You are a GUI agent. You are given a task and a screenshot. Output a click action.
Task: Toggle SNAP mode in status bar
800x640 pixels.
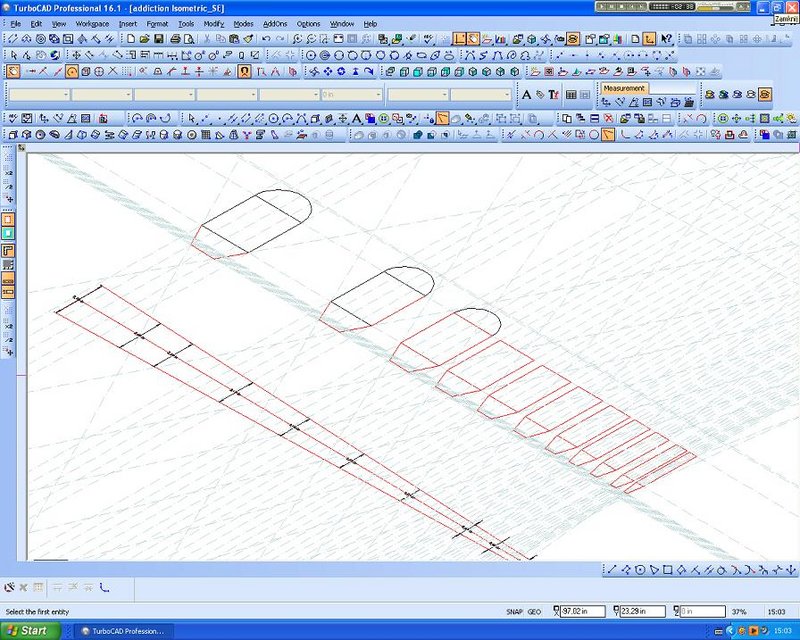(x=514, y=611)
